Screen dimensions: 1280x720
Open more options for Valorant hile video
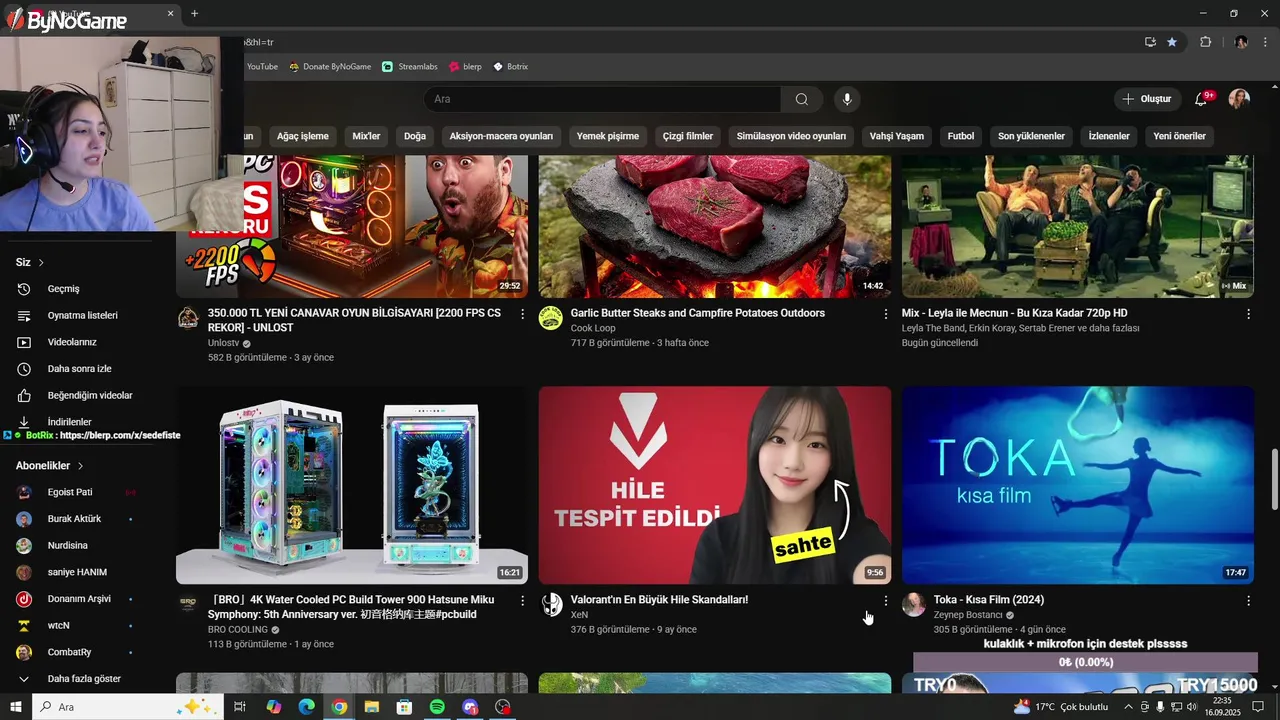885,600
